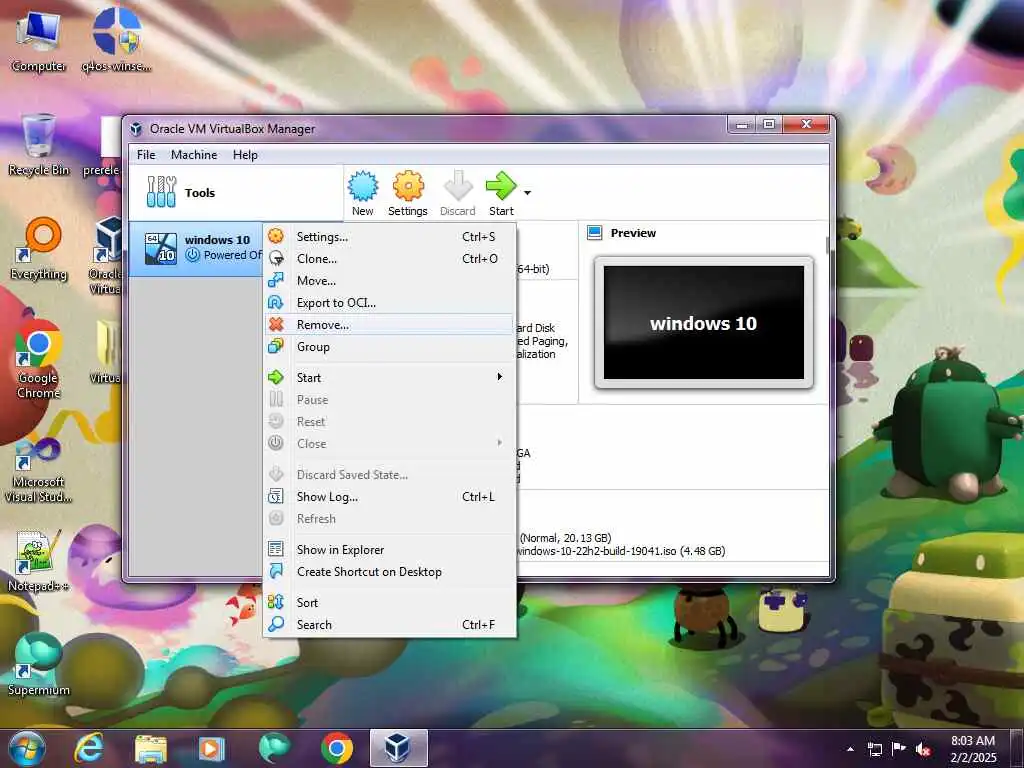
Task: Click the muted volume tray icon
Action: [923, 749]
